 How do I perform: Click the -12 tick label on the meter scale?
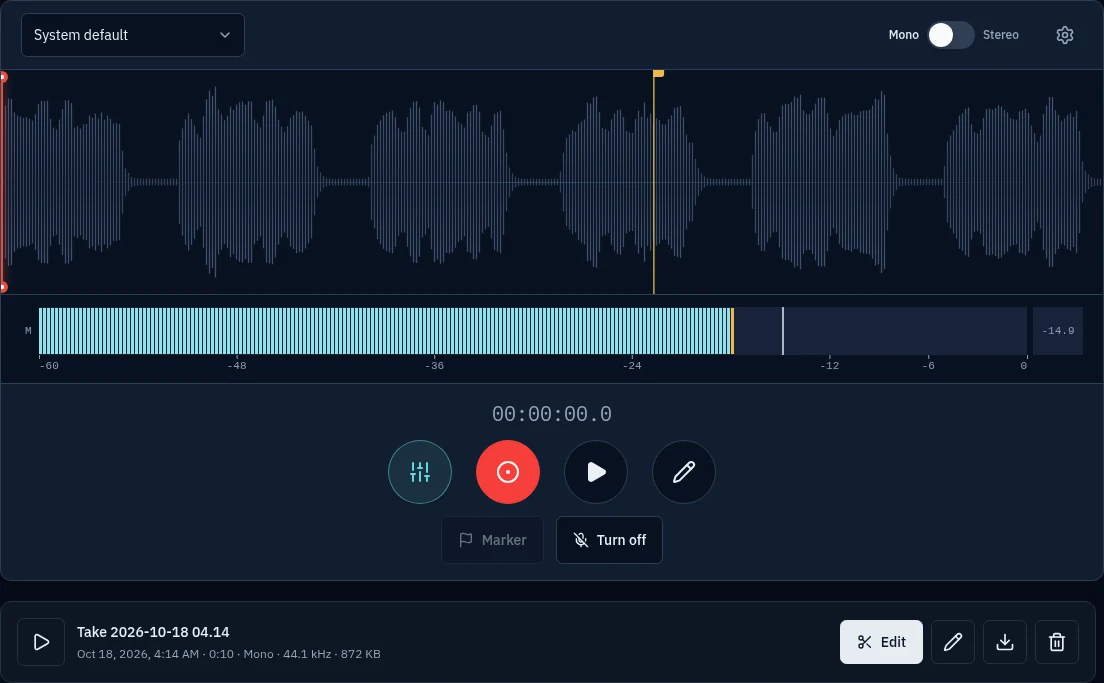829,365
